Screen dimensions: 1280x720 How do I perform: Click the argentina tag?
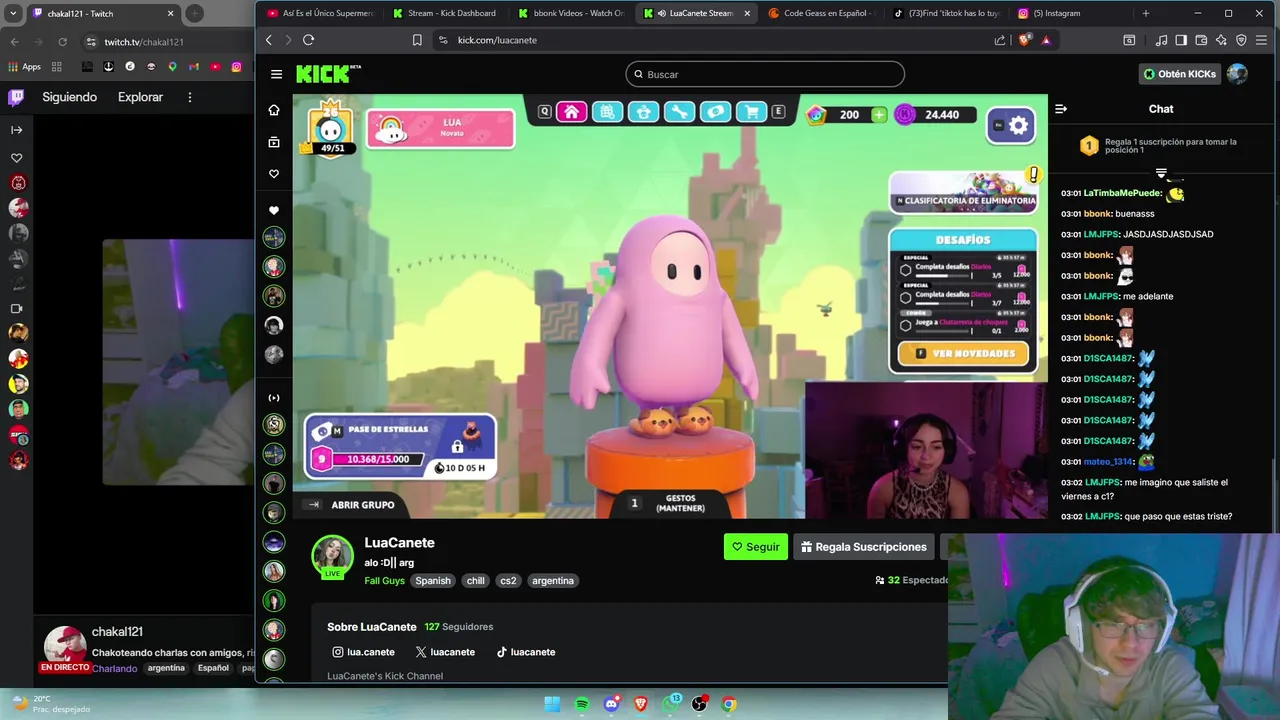click(553, 581)
